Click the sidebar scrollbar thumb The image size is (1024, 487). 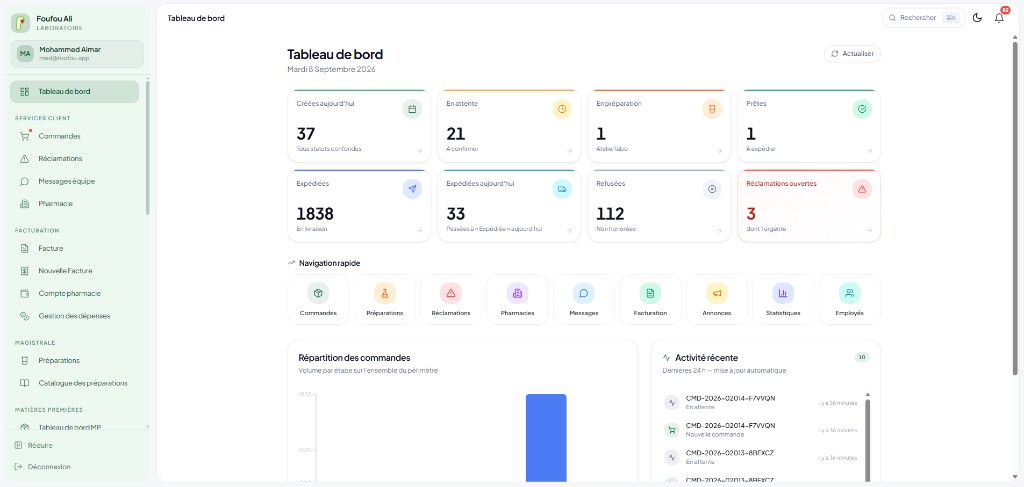click(x=148, y=148)
